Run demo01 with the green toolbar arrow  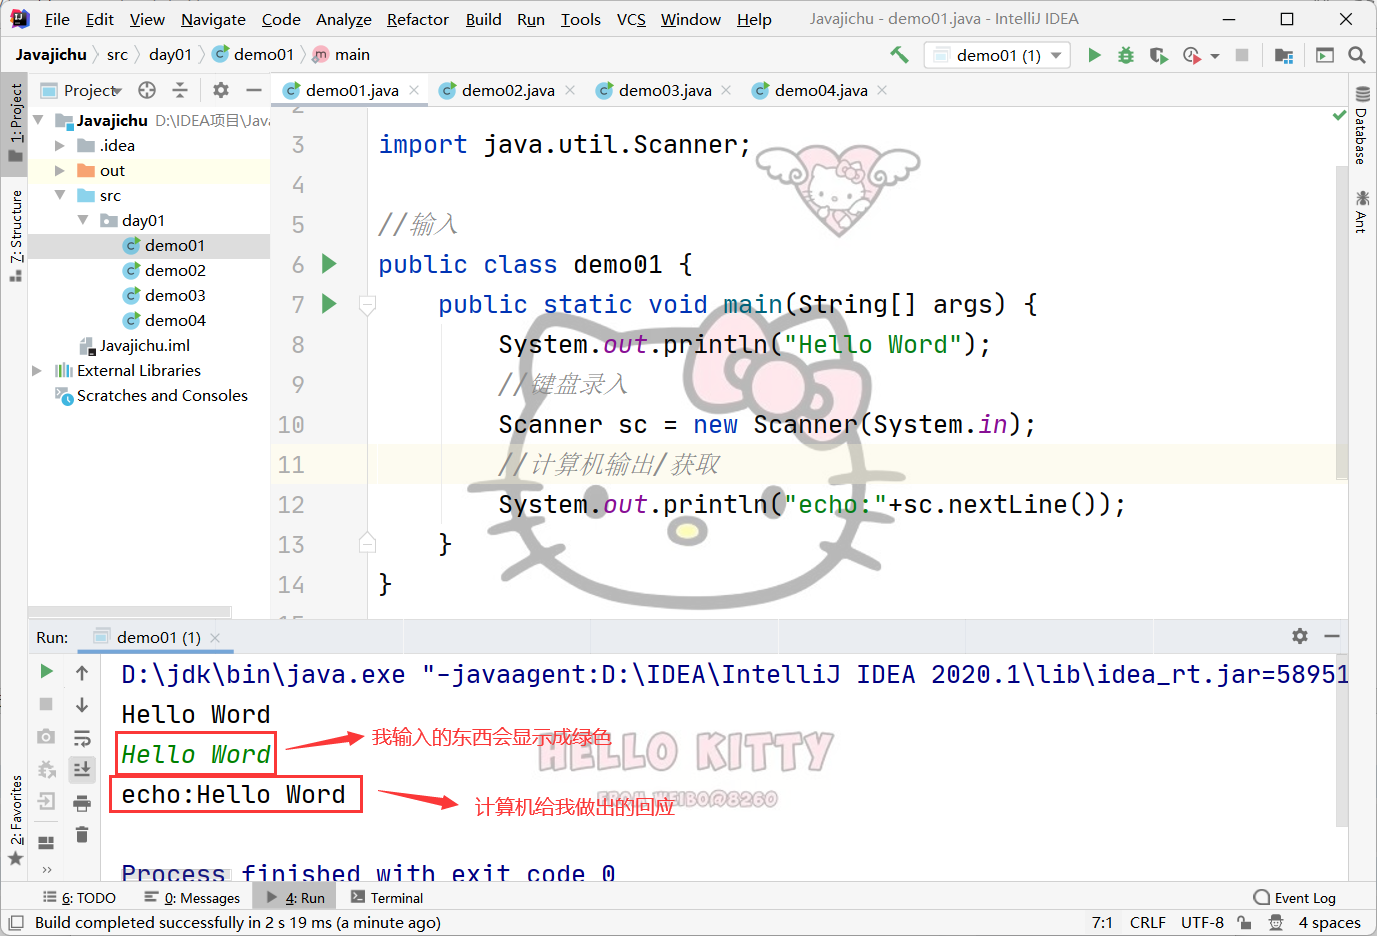pyautogui.click(x=1095, y=55)
